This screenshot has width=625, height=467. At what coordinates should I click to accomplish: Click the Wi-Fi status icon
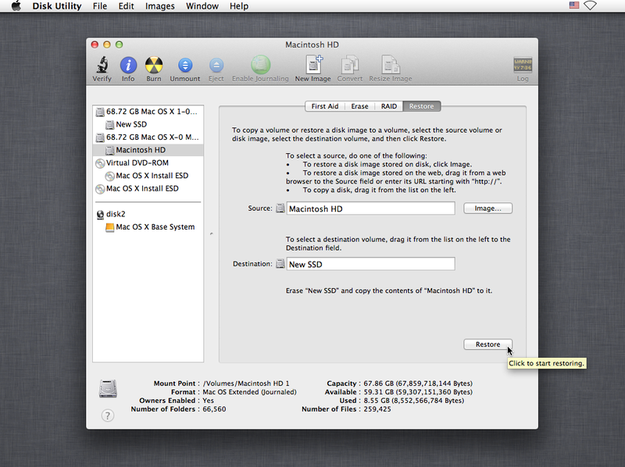(x=590, y=6)
